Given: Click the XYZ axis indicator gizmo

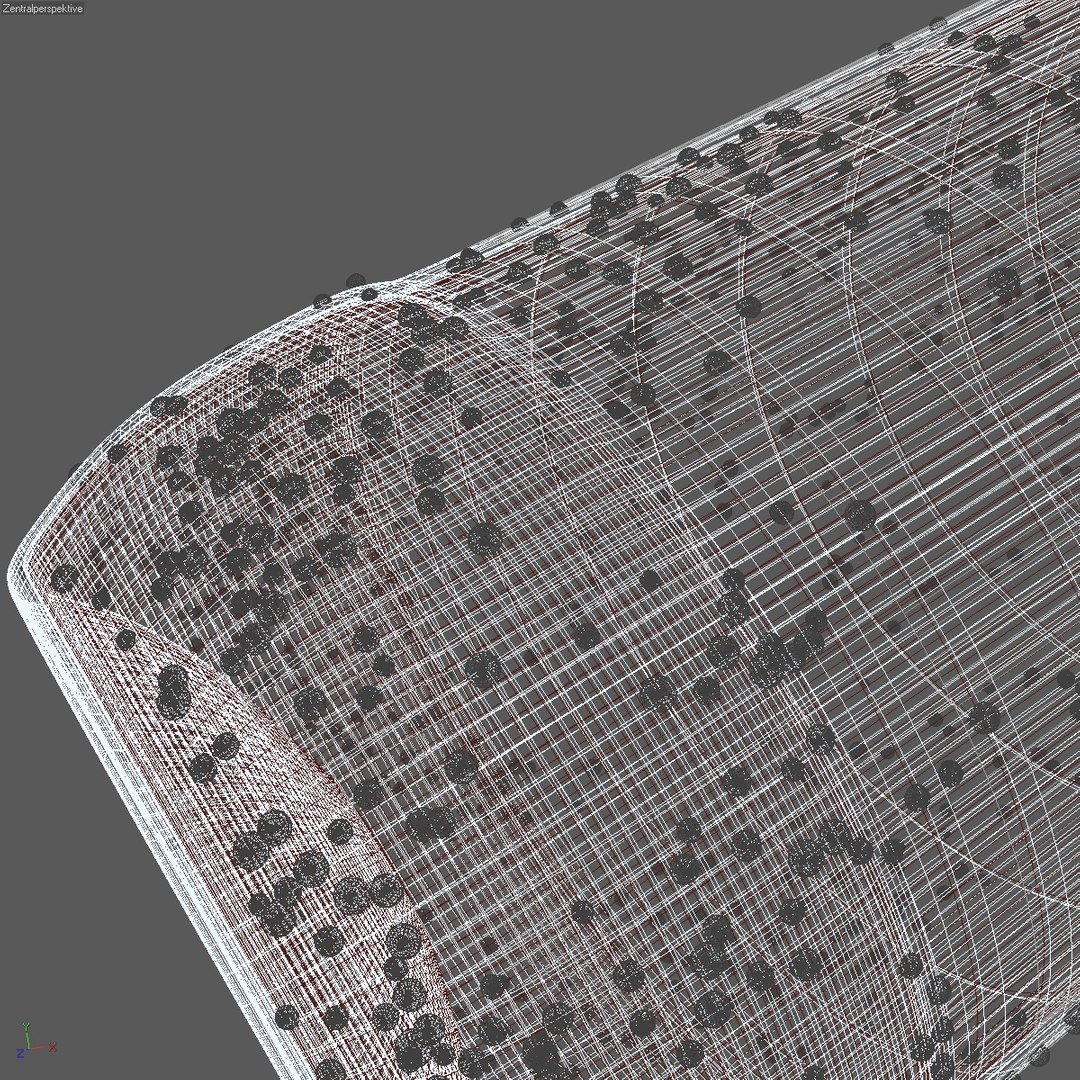Looking at the screenshot, I should (x=37, y=1041).
